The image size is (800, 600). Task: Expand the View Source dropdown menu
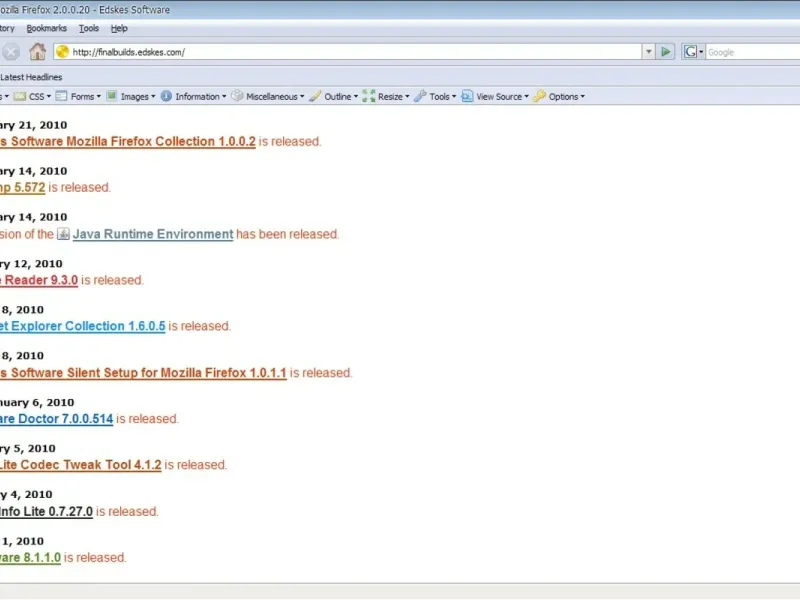click(x=527, y=96)
